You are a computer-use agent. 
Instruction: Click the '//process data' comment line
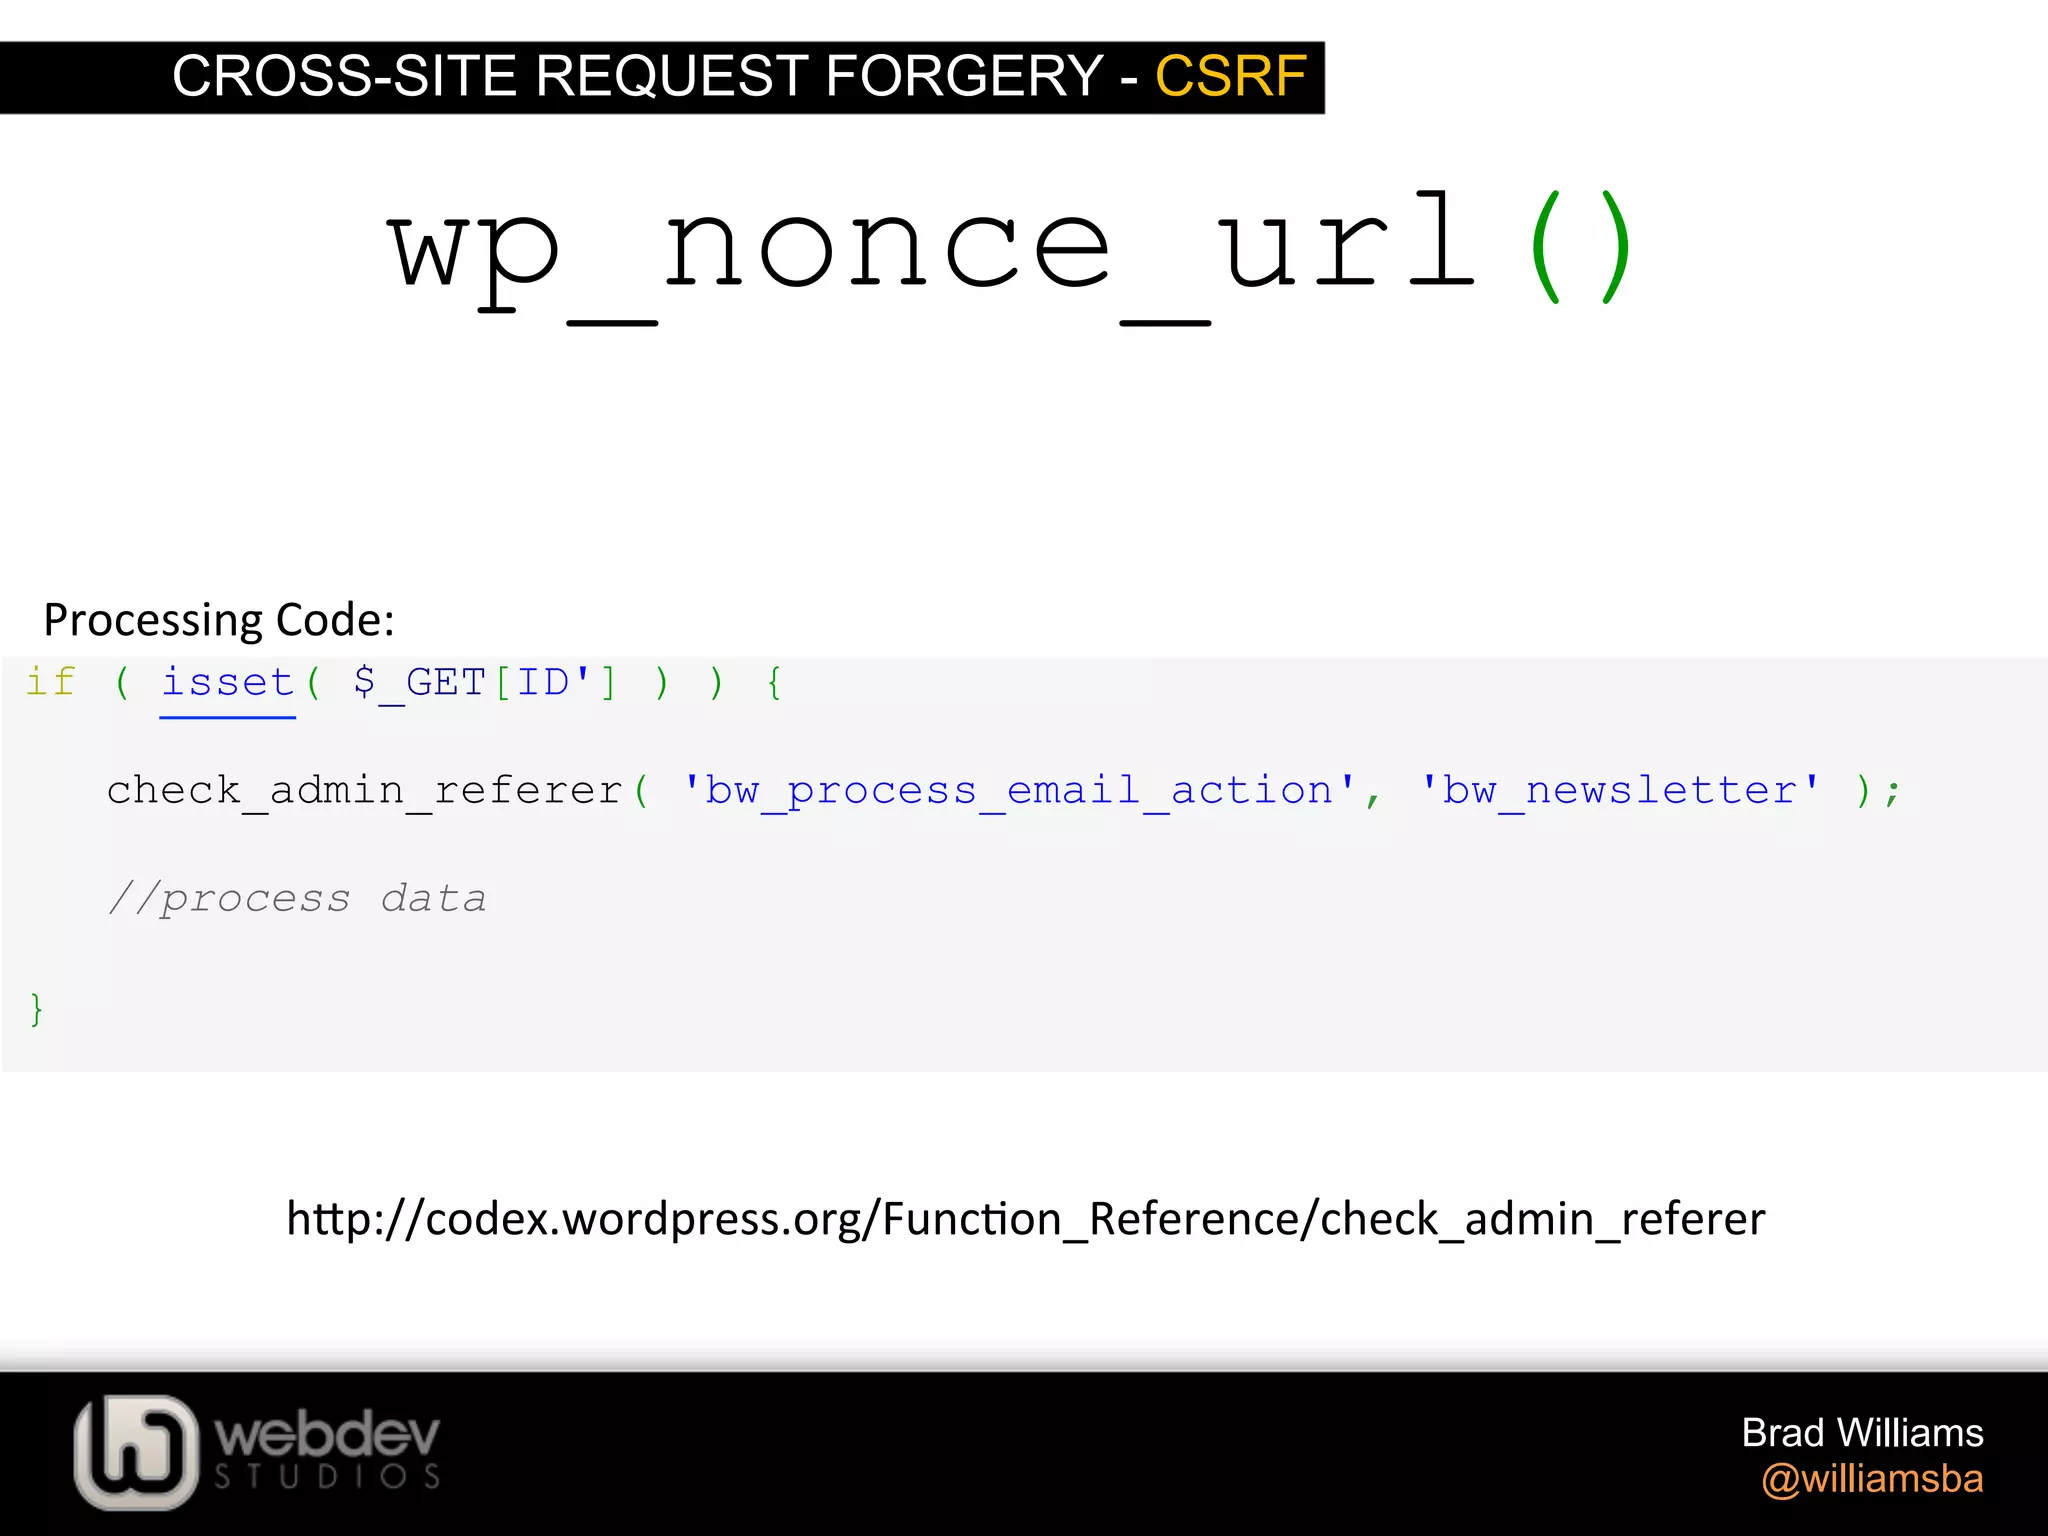click(297, 899)
